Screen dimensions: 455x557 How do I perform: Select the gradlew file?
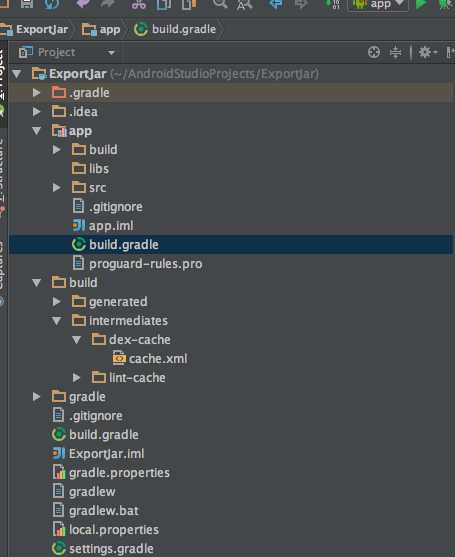pyautogui.click(x=84, y=492)
